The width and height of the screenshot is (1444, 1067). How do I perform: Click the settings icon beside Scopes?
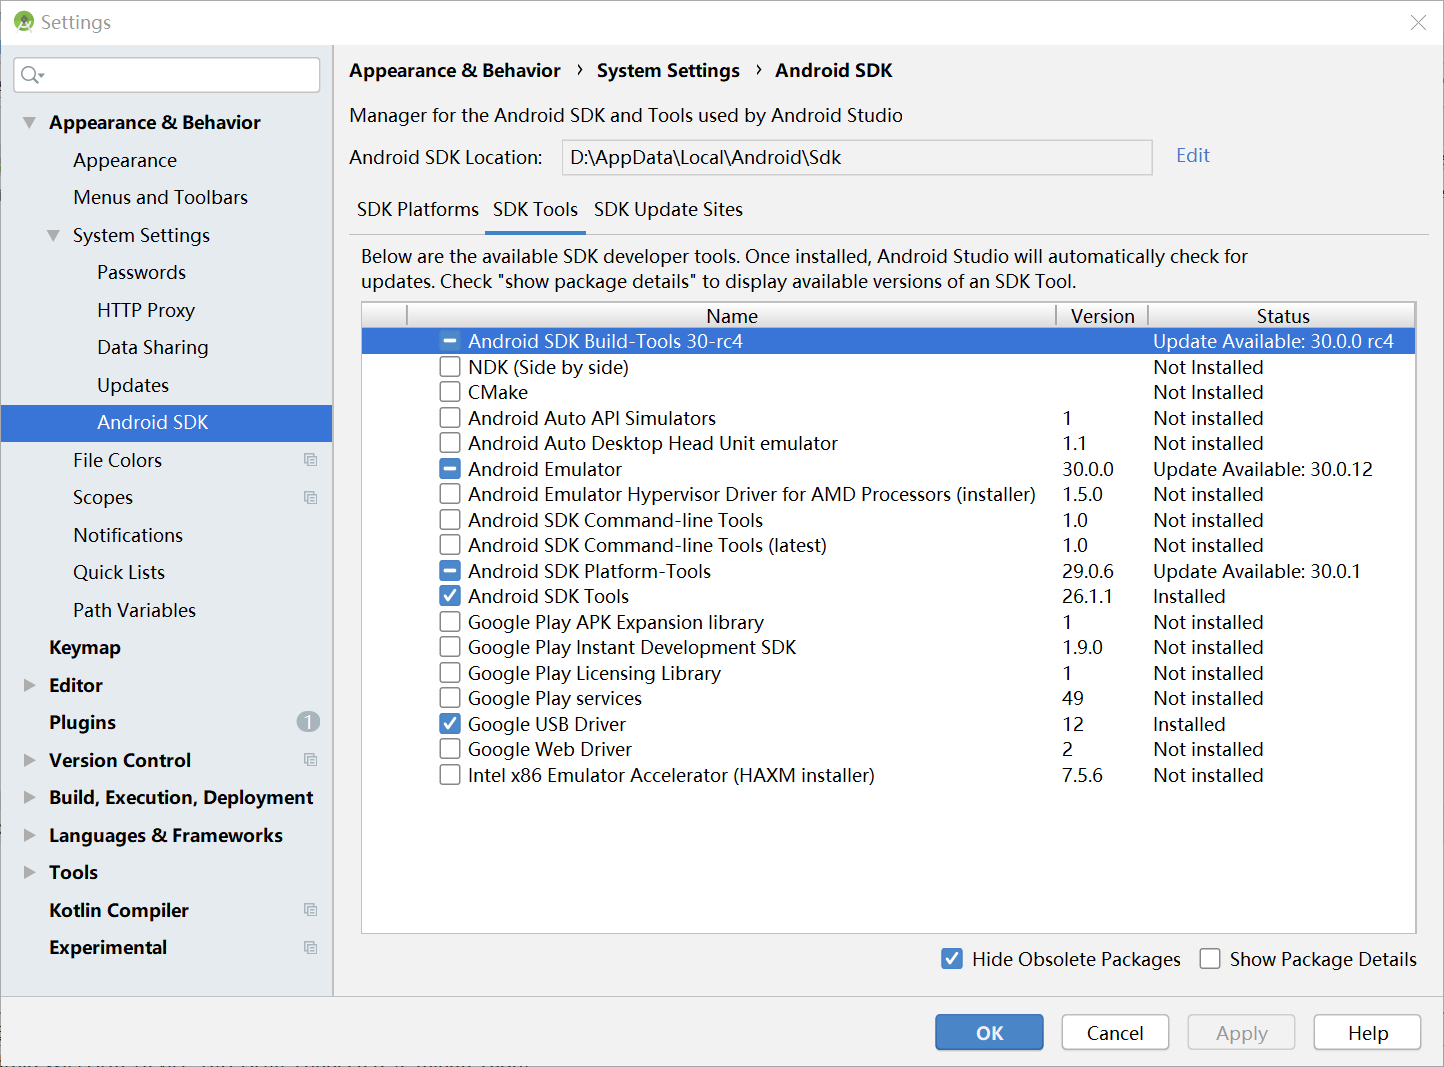[x=310, y=497]
